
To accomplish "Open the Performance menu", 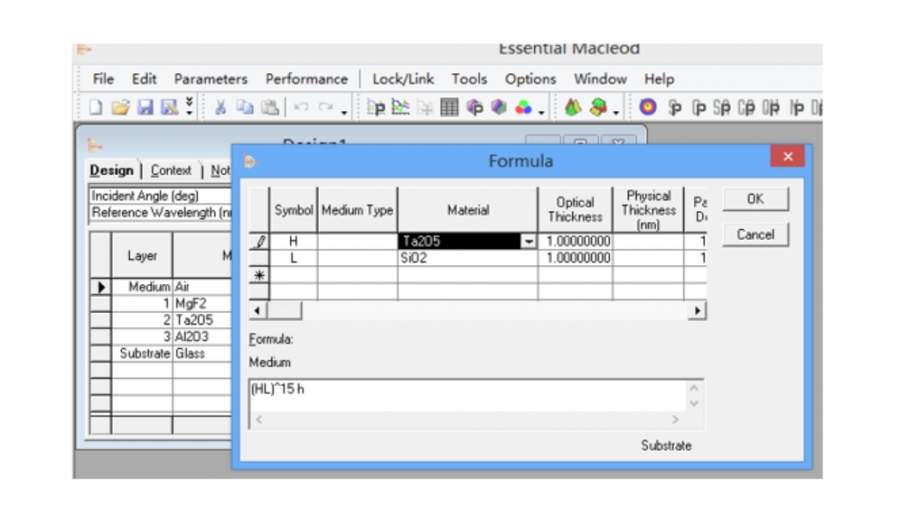I will 306,79.
